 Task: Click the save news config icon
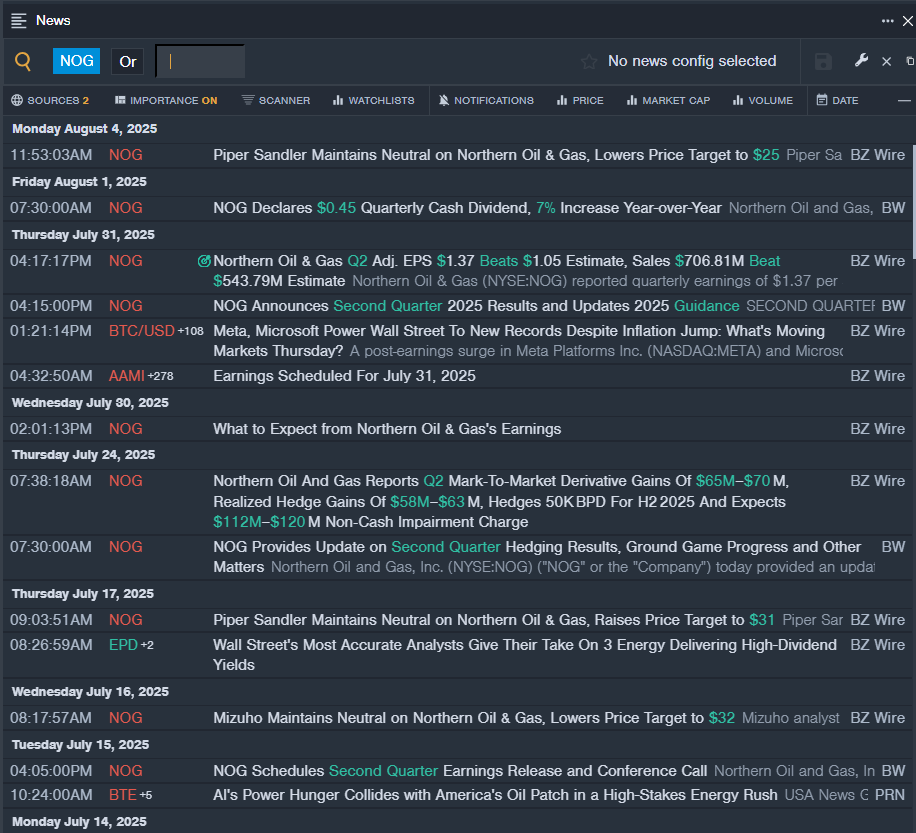tap(823, 61)
